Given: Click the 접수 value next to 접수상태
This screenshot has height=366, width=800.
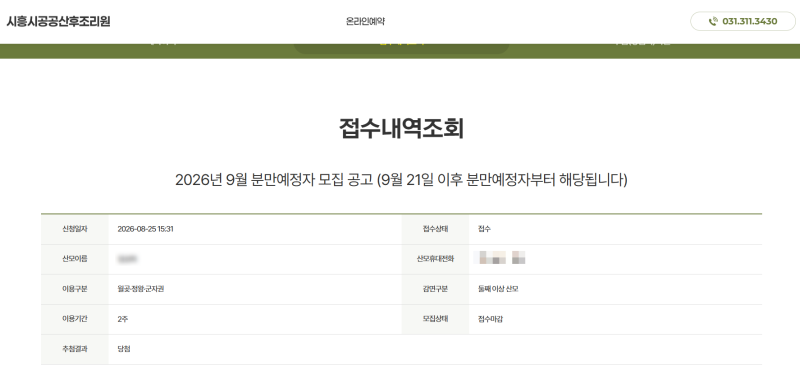Looking at the screenshot, I should pyautogui.click(x=484, y=229).
